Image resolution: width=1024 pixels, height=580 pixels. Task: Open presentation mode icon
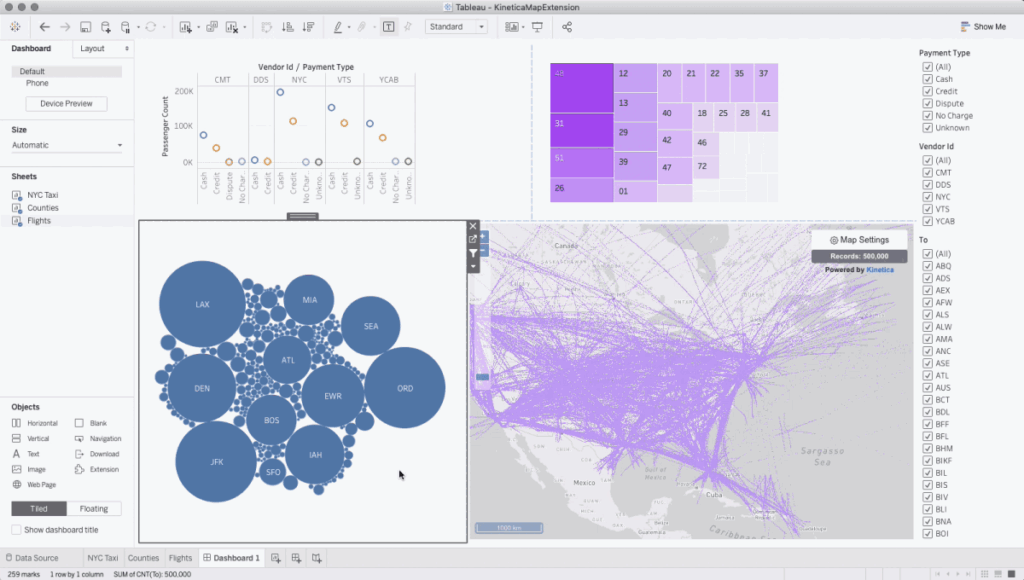point(537,27)
